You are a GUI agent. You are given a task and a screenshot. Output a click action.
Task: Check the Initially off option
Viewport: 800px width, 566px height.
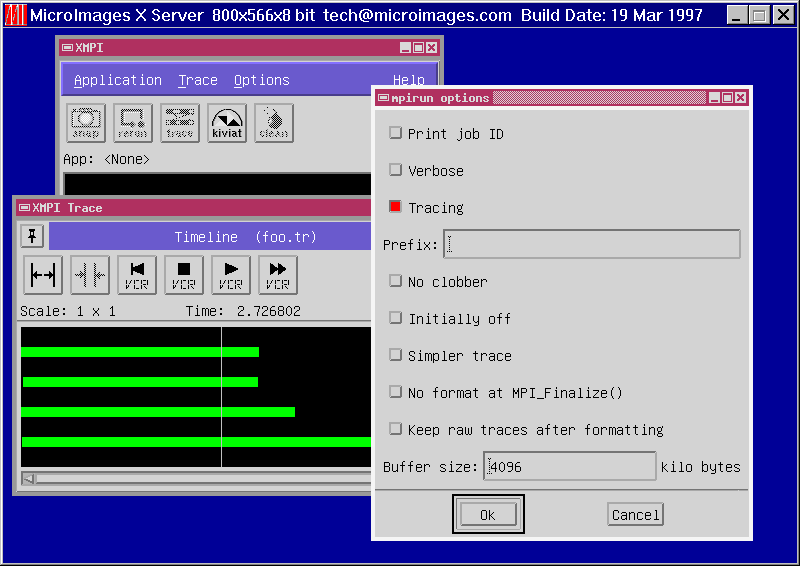395,317
